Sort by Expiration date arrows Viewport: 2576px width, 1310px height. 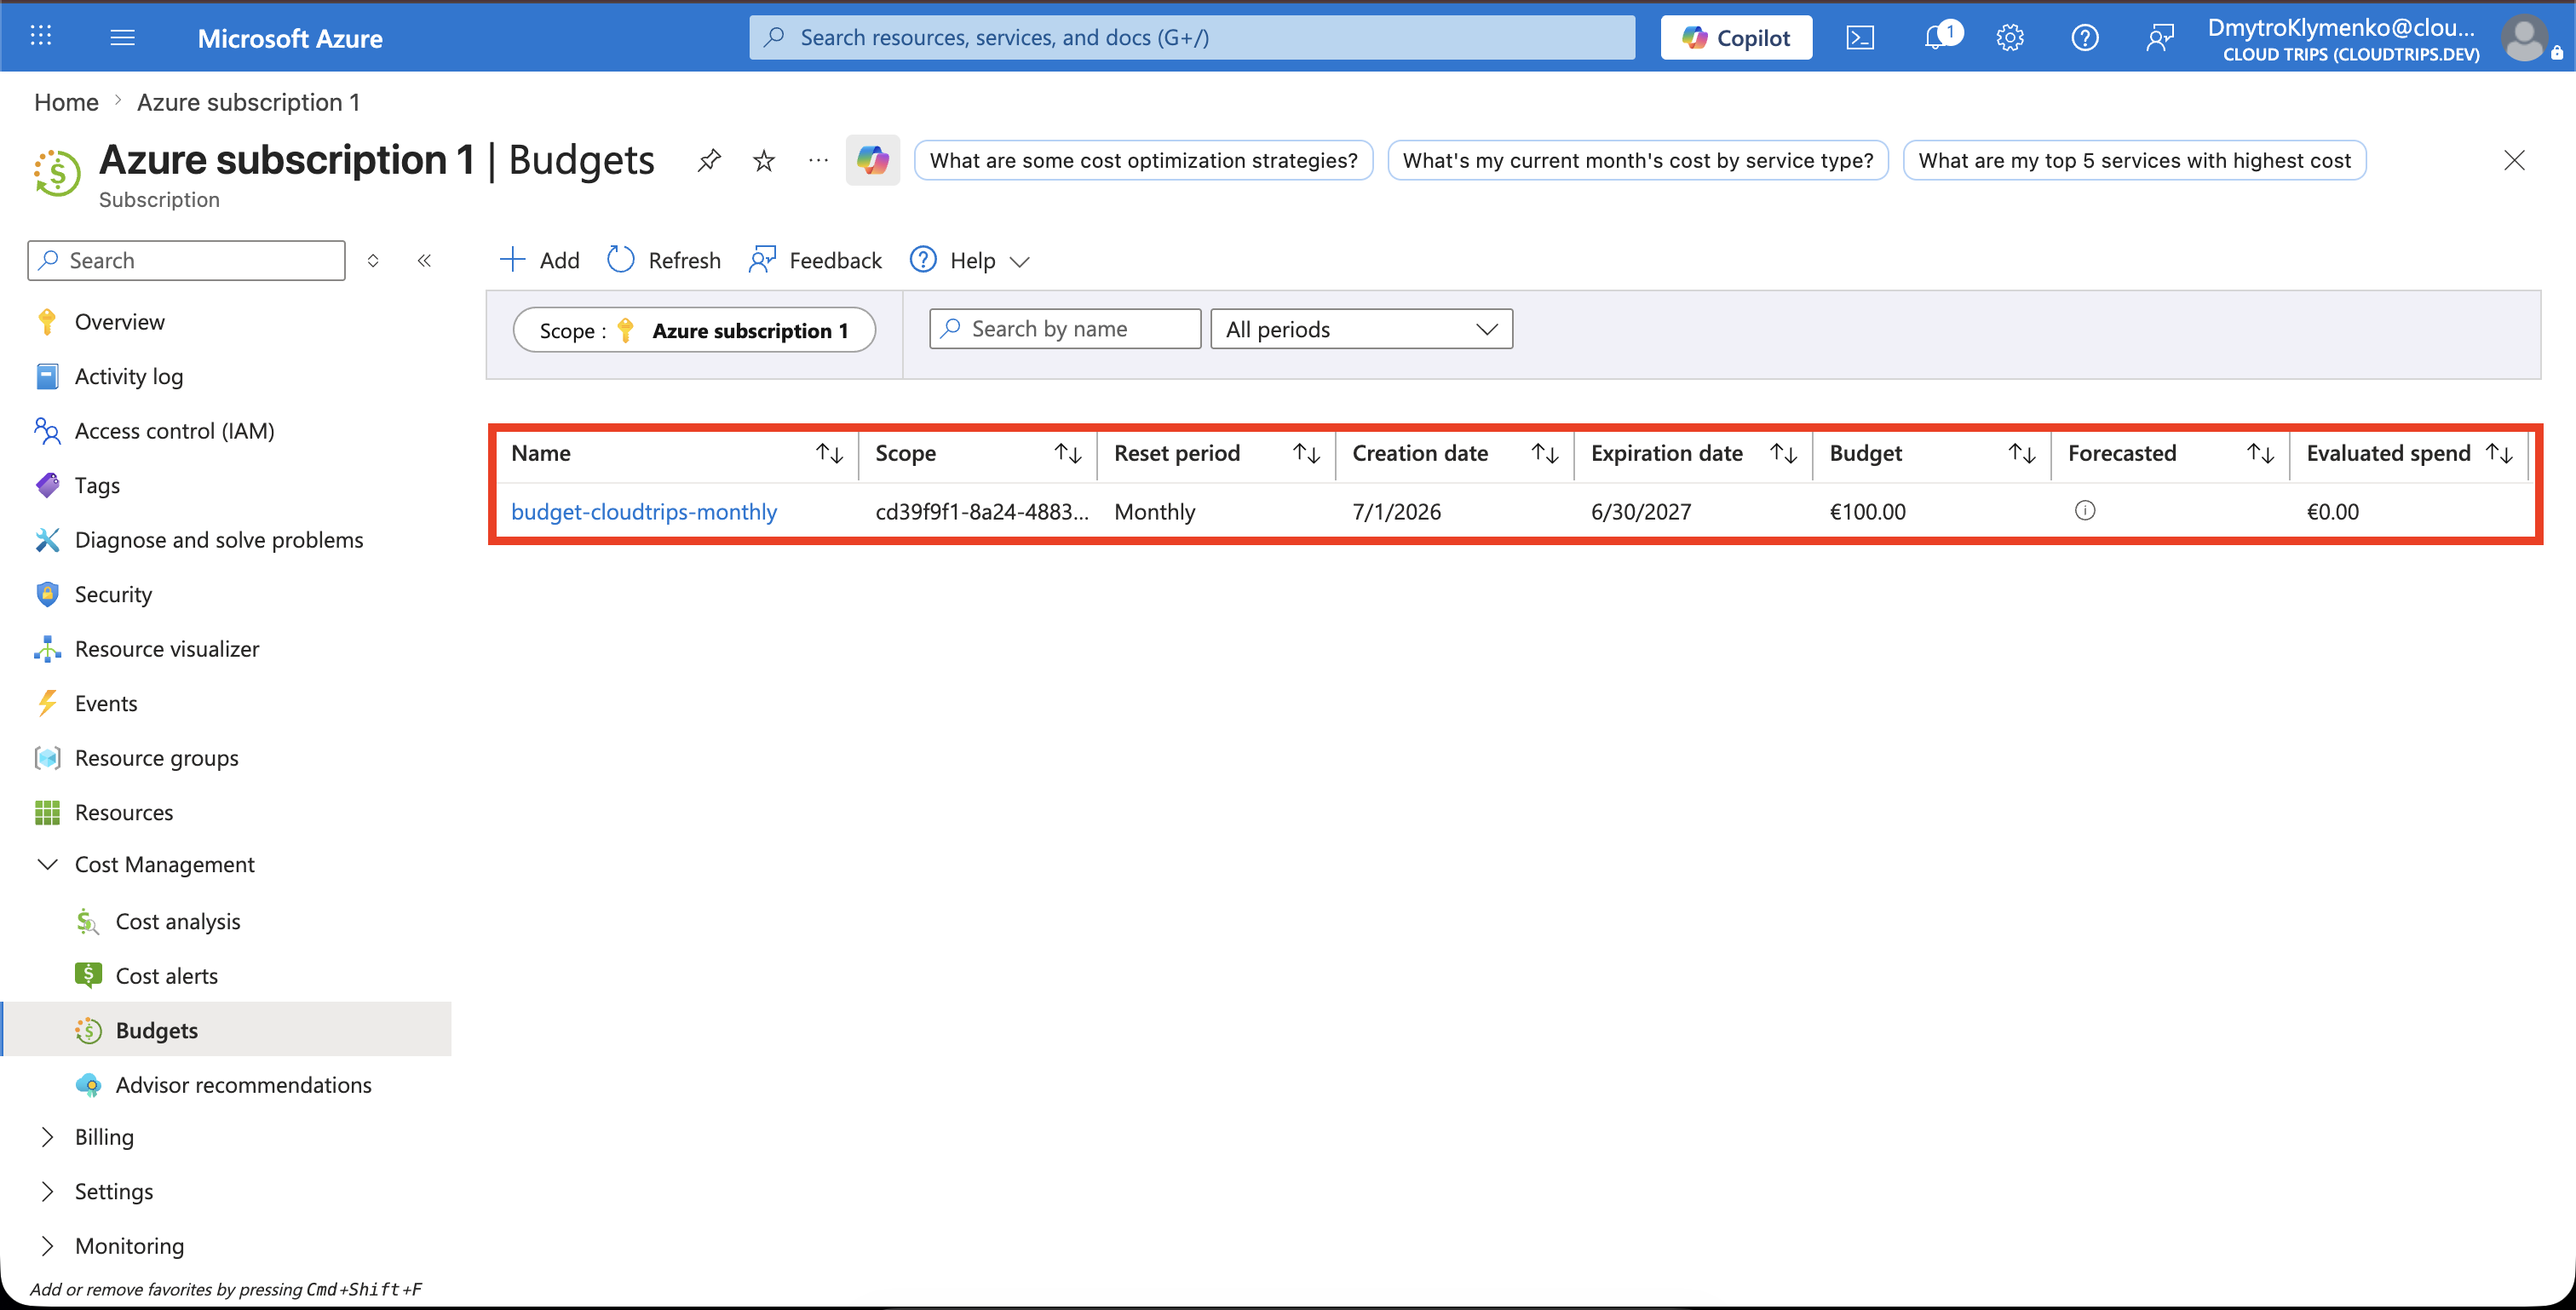[x=1784, y=453]
